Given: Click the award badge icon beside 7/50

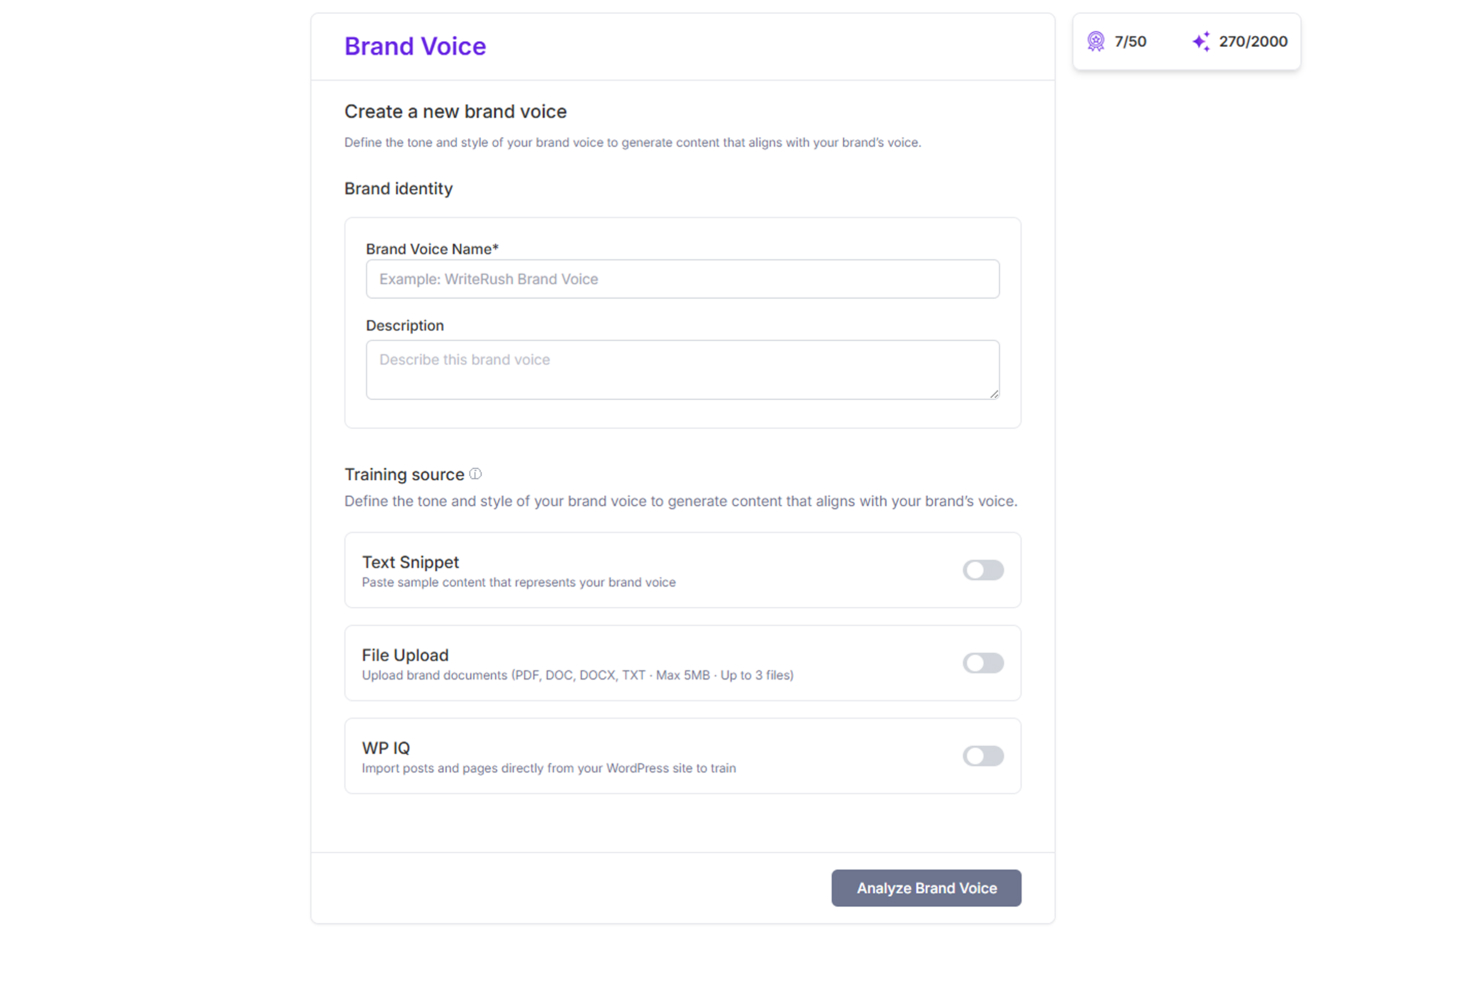Looking at the screenshot, I should click(1096, 41).
